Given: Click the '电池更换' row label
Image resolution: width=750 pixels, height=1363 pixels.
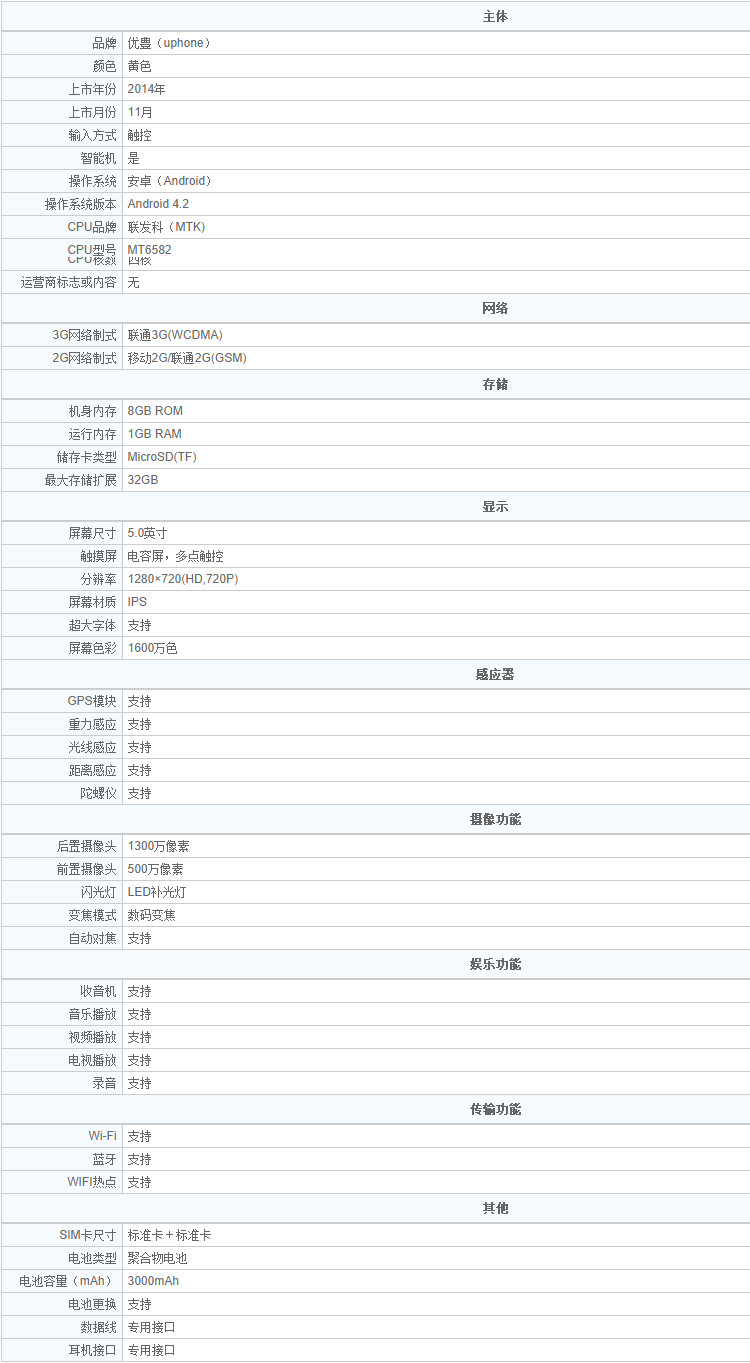Looking at the screenshot, I should point(92,1304).
